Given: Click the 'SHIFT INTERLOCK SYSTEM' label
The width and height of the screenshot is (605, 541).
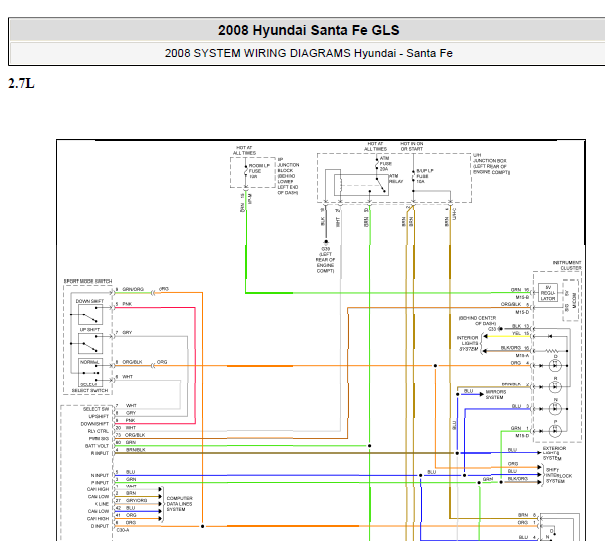Looking at the screenshot, I should [559, 475].
